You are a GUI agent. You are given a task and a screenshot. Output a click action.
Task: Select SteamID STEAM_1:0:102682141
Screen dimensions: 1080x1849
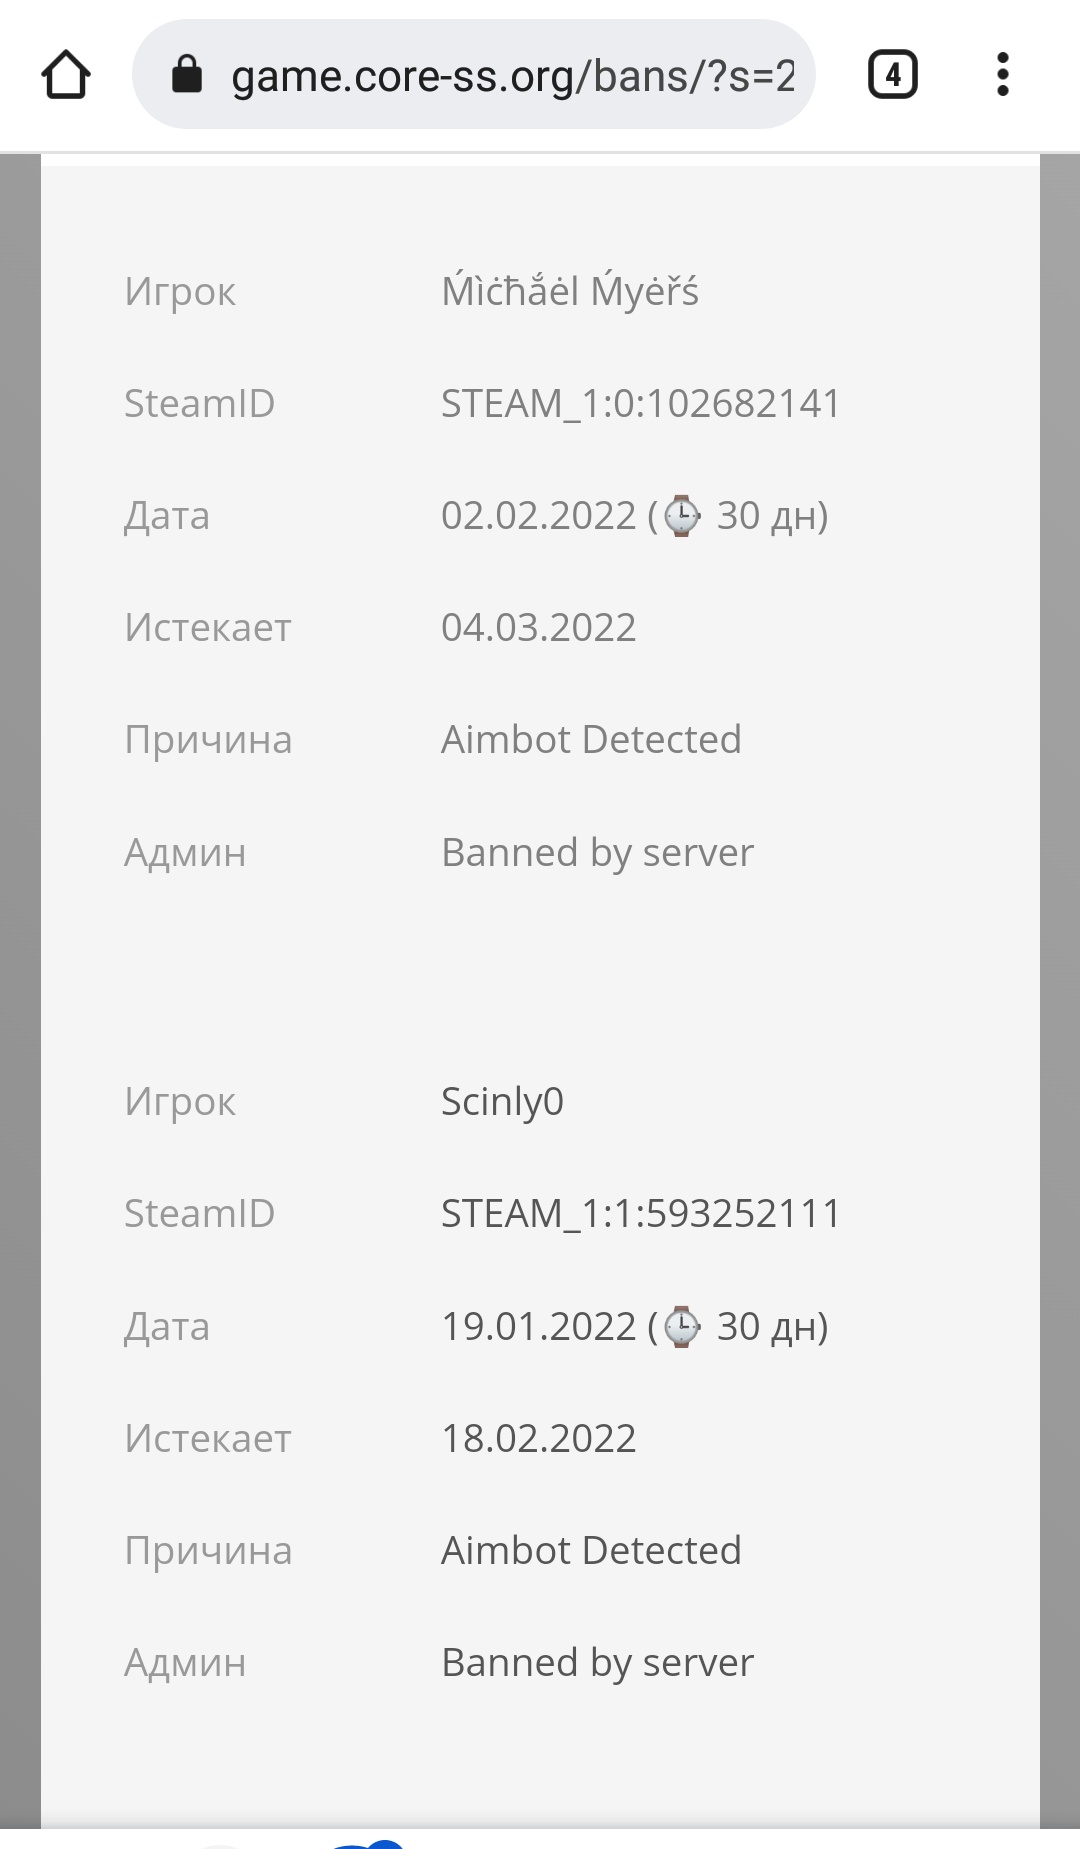(640, 404)
